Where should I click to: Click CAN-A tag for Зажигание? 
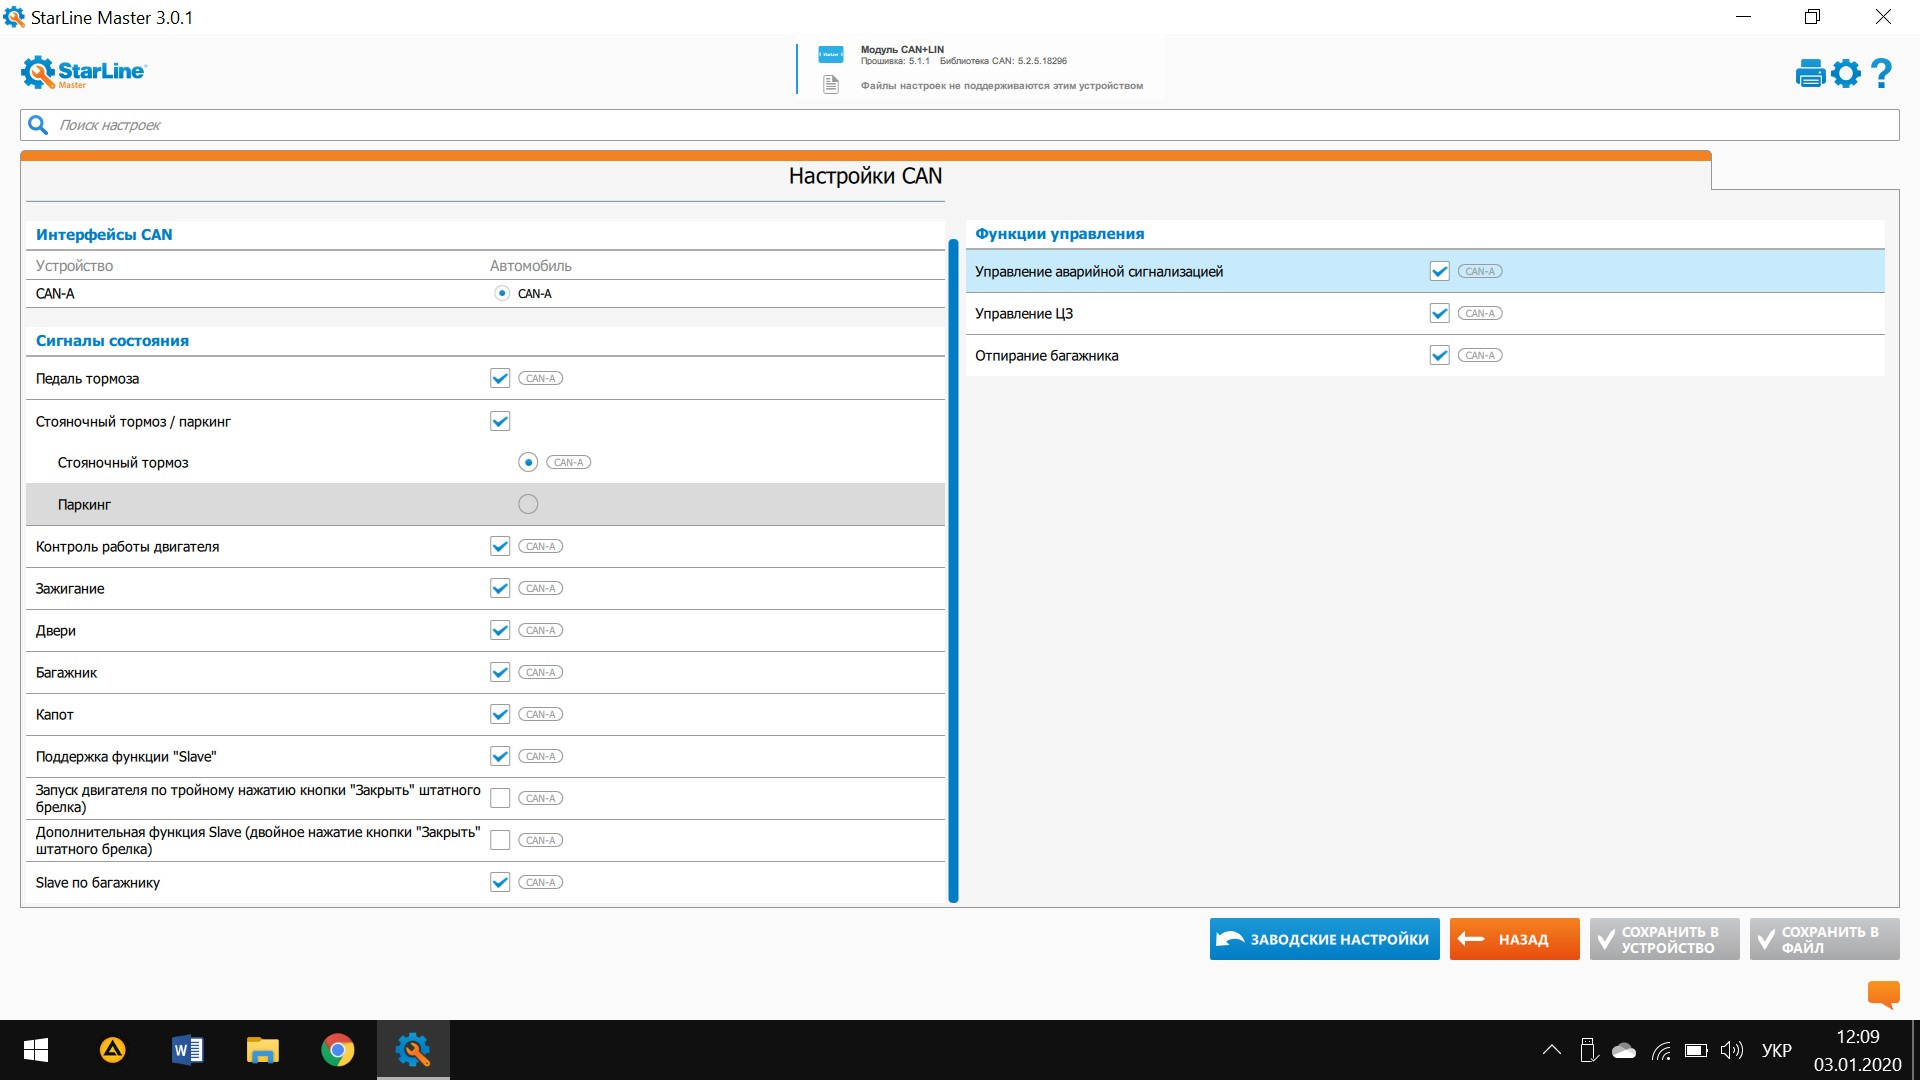[x=540, y=588]
